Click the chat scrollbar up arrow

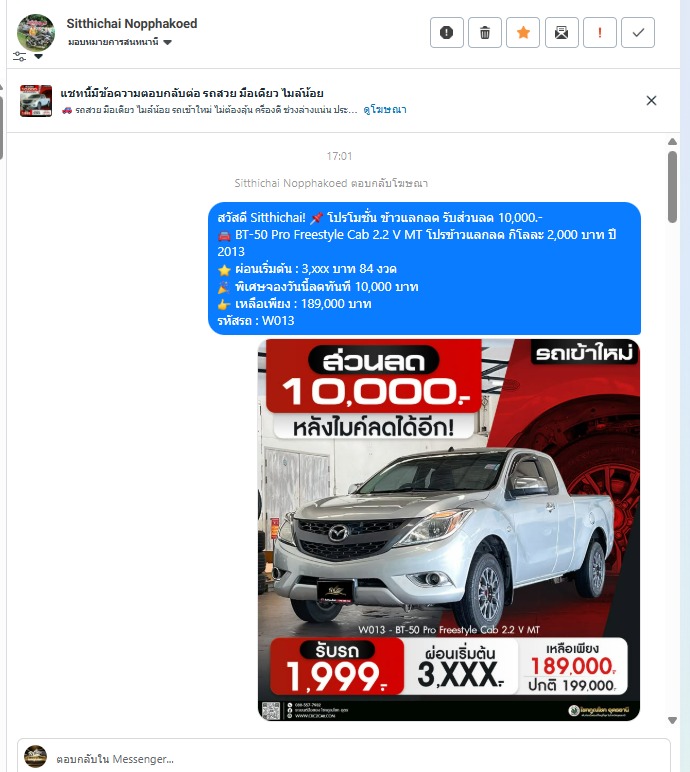pyautogui.click(x=672, y=142)
